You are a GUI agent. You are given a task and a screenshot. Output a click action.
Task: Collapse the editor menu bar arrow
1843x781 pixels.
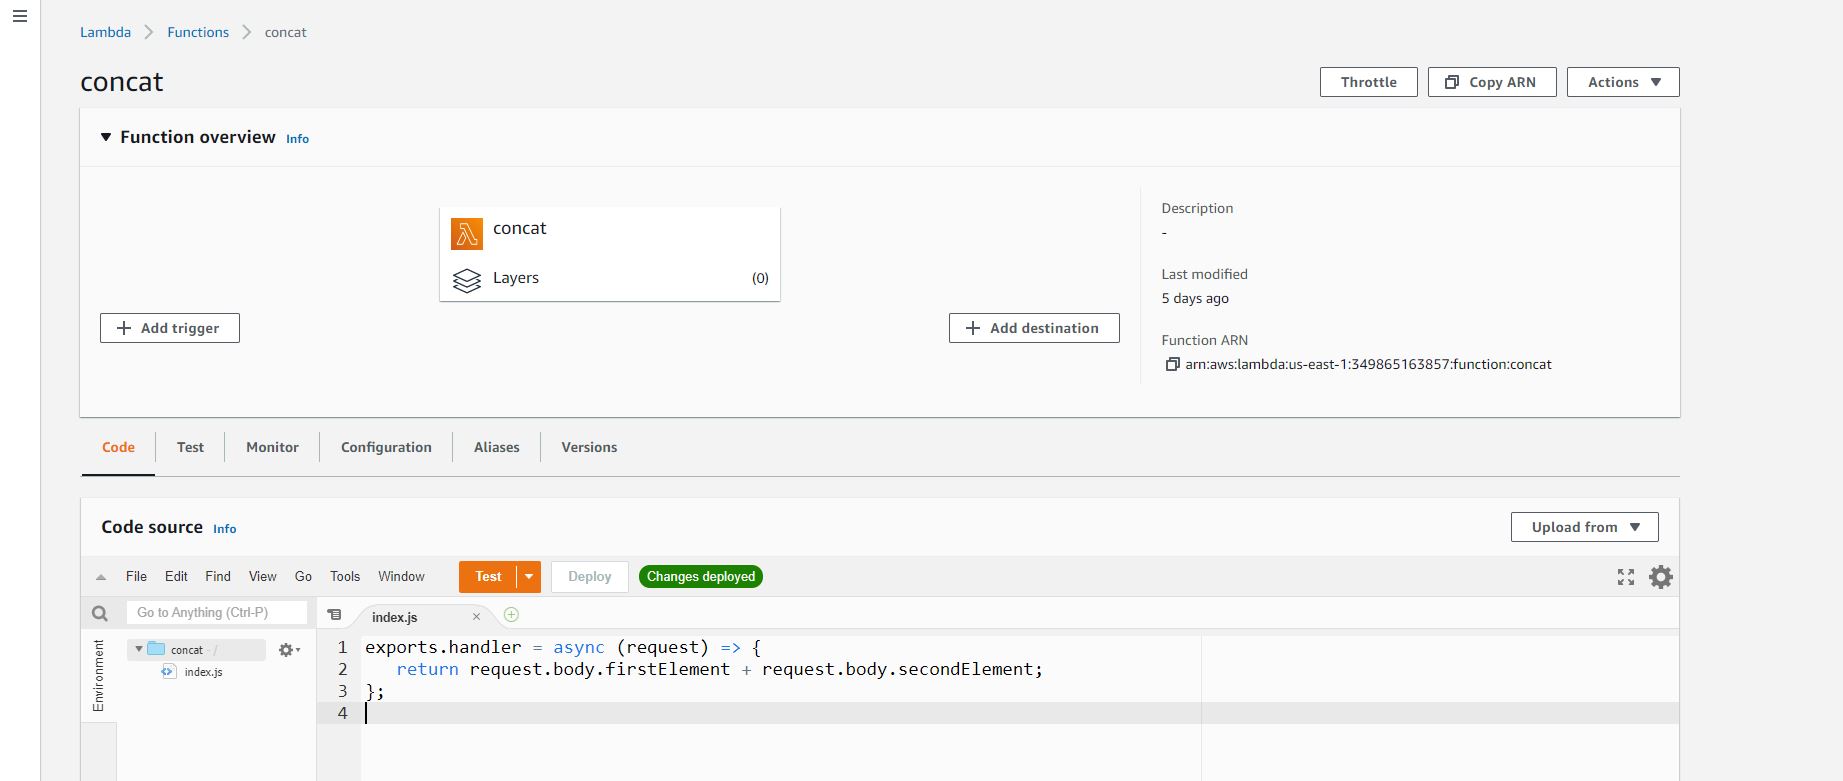pyautogui.click(x=100, y=577)
